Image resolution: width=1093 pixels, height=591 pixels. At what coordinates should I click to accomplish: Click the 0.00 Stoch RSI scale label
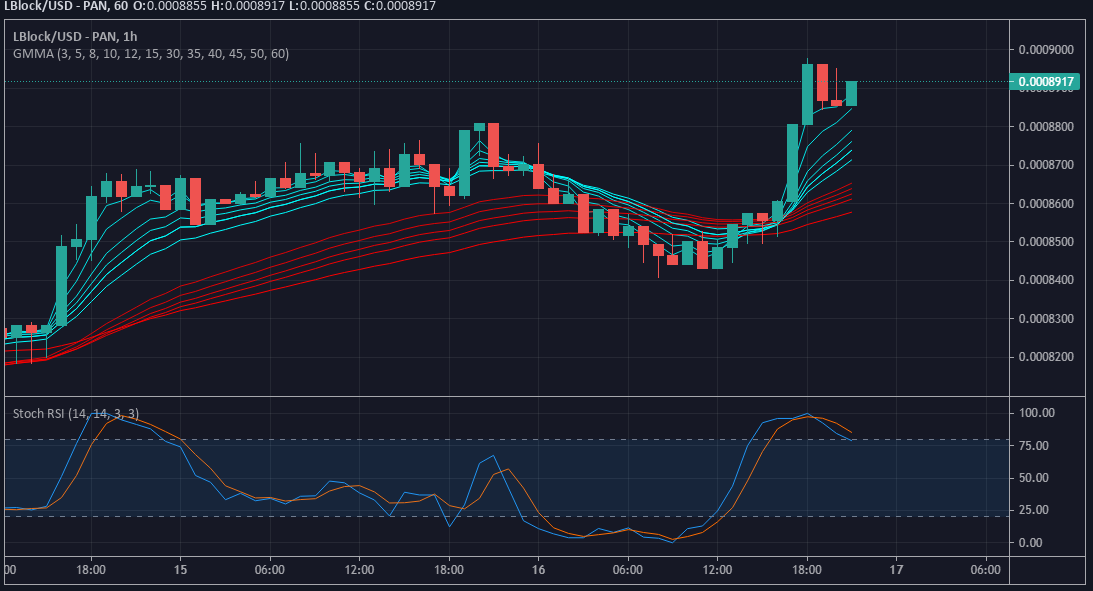(1031, 542)
